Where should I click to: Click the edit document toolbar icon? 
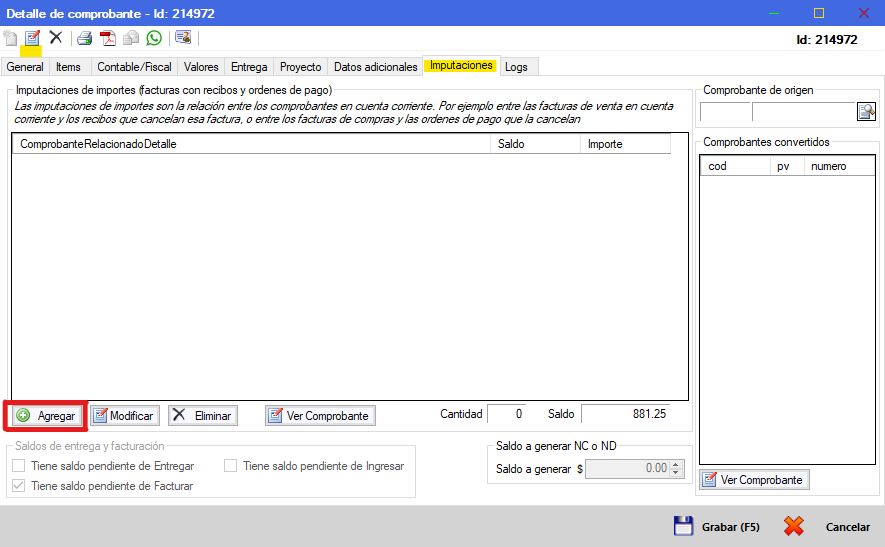(x=32, y=38)
